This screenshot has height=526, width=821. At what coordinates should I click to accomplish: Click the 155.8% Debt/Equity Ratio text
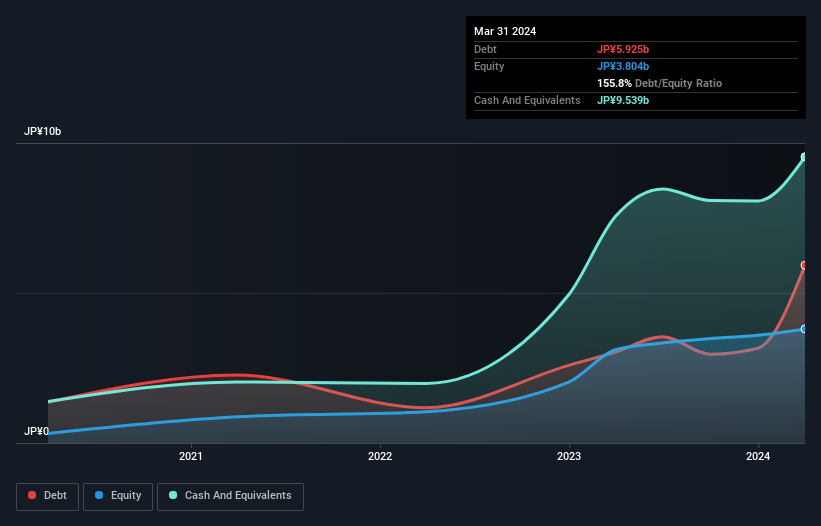click(659, 83)
